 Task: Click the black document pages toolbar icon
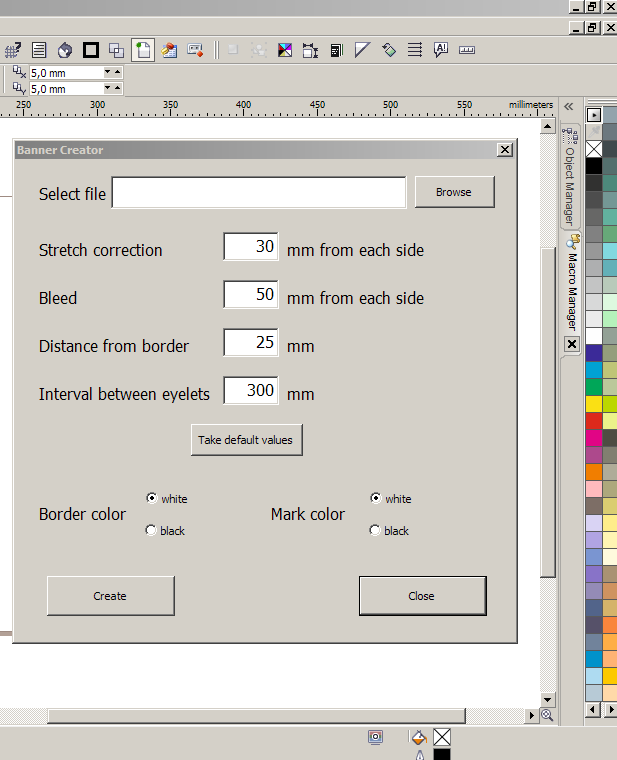pos(336,50)
